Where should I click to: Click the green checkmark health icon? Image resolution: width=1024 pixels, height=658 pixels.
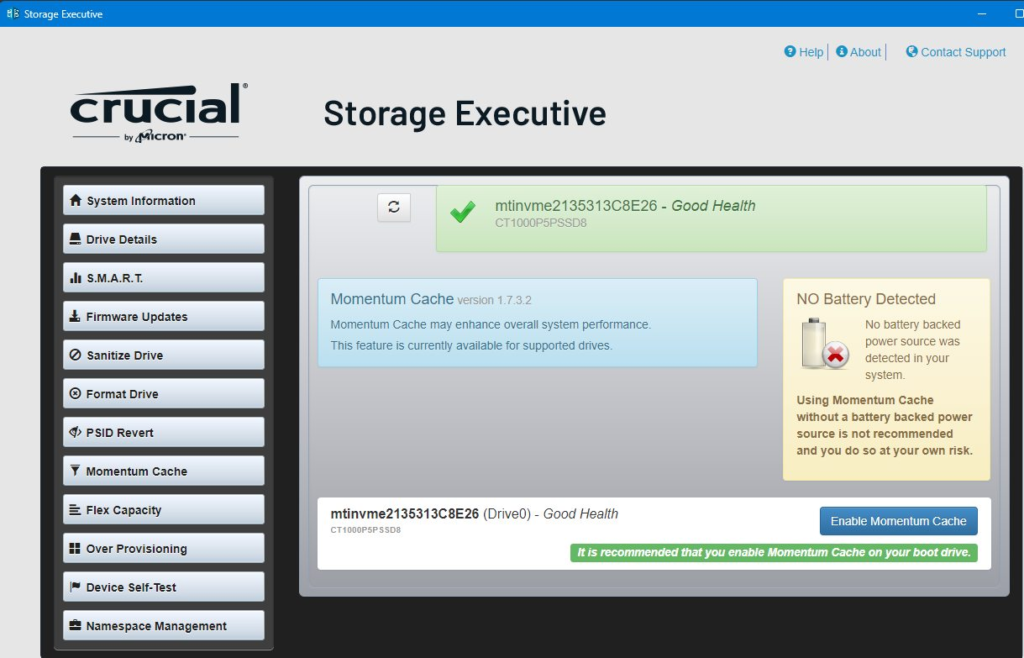point(463,212)
